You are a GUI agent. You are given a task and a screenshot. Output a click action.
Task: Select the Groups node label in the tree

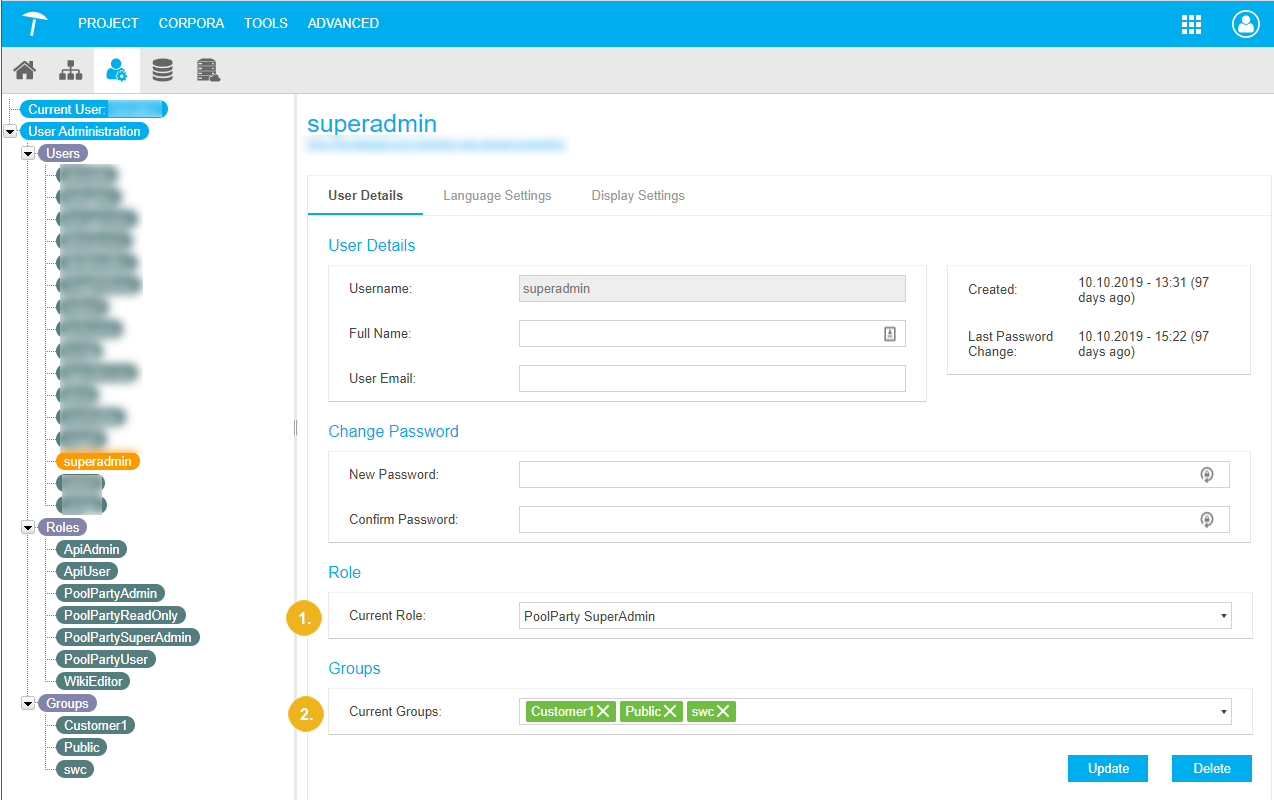click(x=67, y=703)
